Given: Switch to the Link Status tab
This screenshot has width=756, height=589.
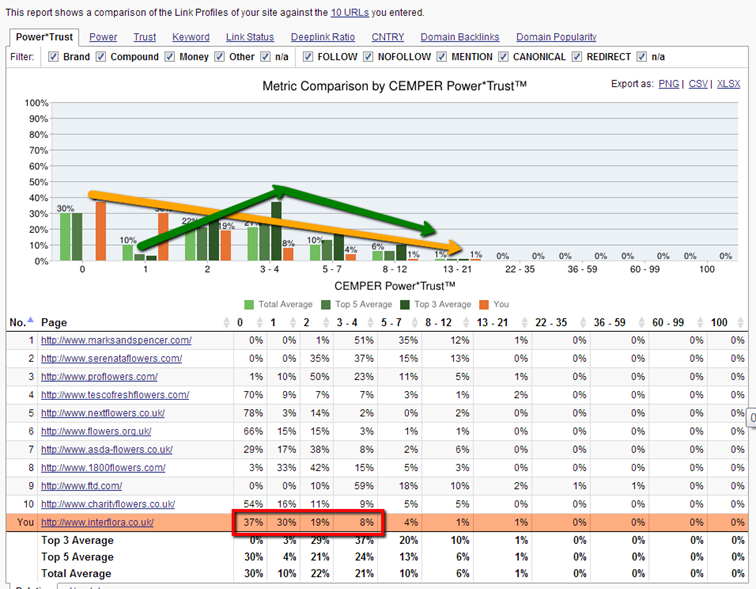Looking at the screenshot, I should [250, 37].
